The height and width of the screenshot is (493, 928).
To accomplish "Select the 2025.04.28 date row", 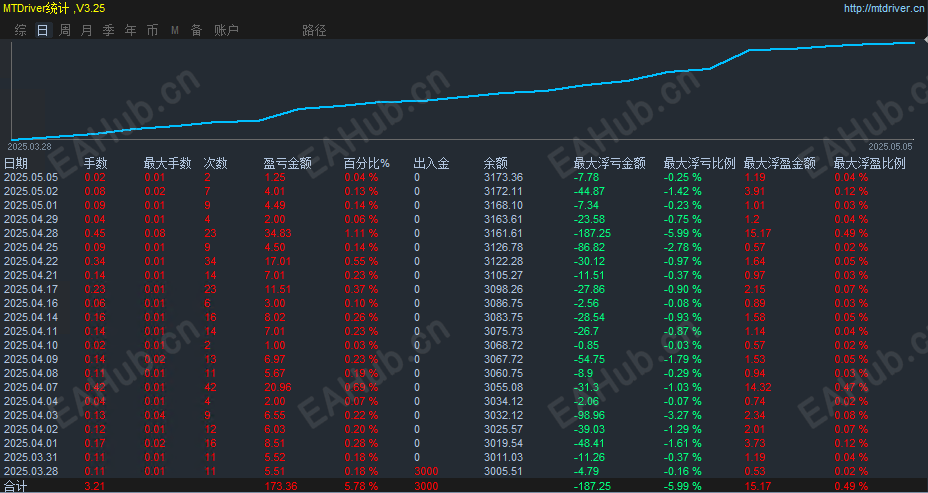I will [31, 233].
